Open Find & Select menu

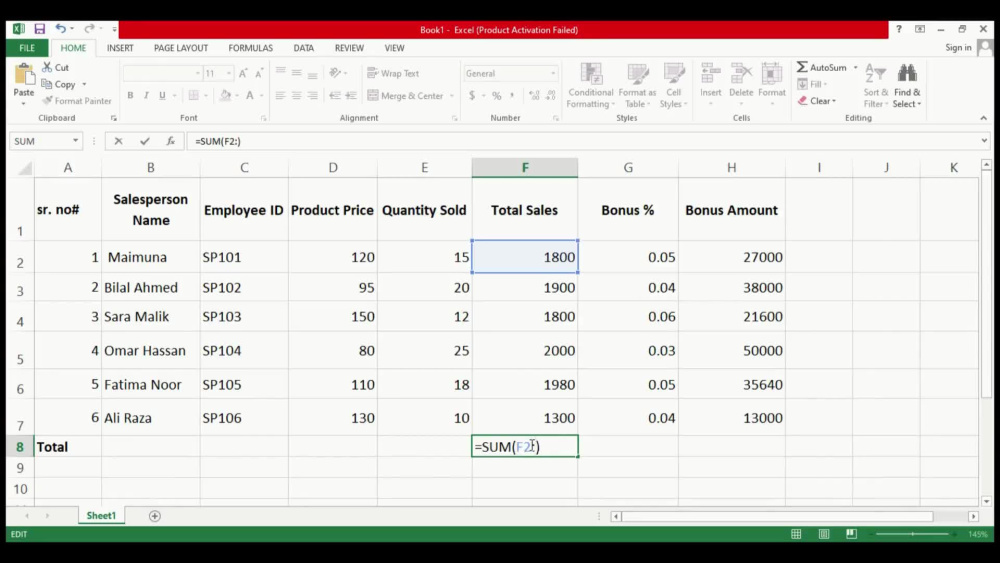coord(907,85)
